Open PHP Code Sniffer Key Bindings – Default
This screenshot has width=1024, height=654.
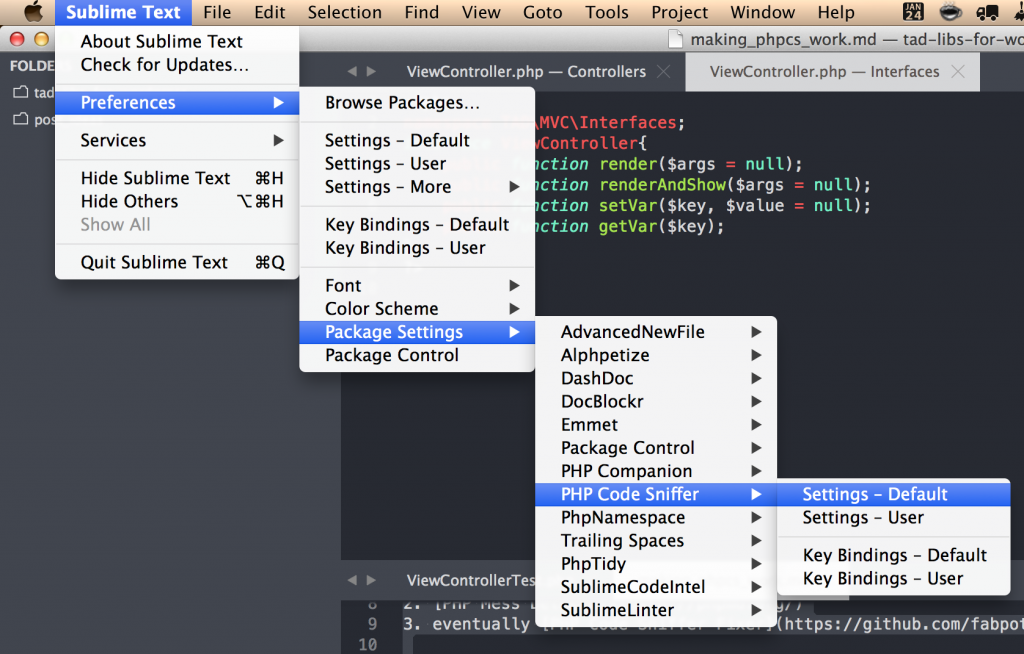click(x=893, y=555)
